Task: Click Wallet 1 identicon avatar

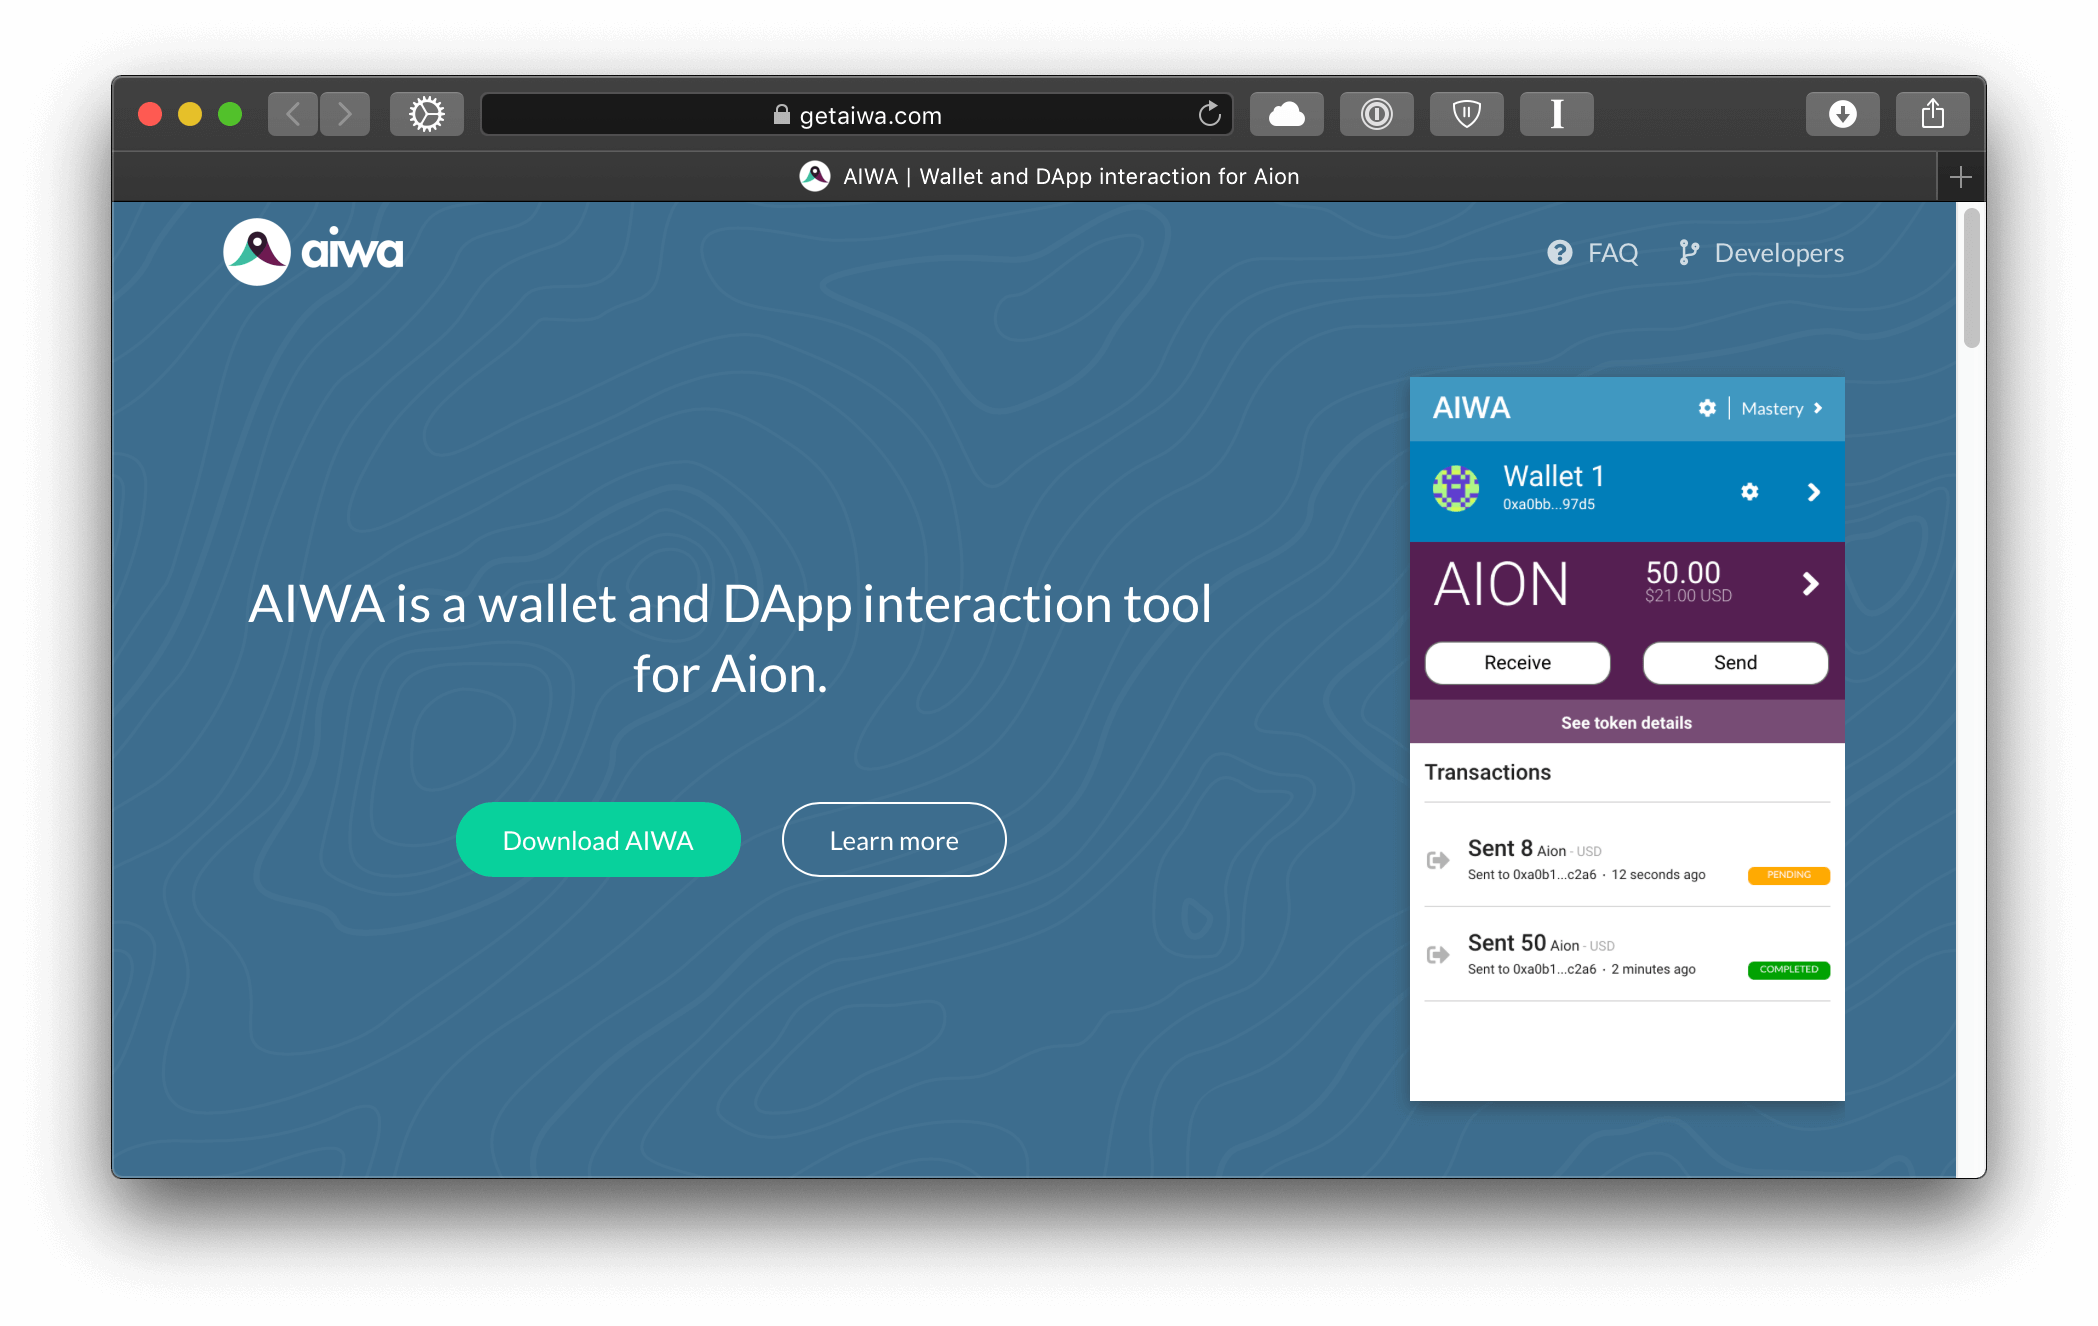Action: pos(1456,489)
